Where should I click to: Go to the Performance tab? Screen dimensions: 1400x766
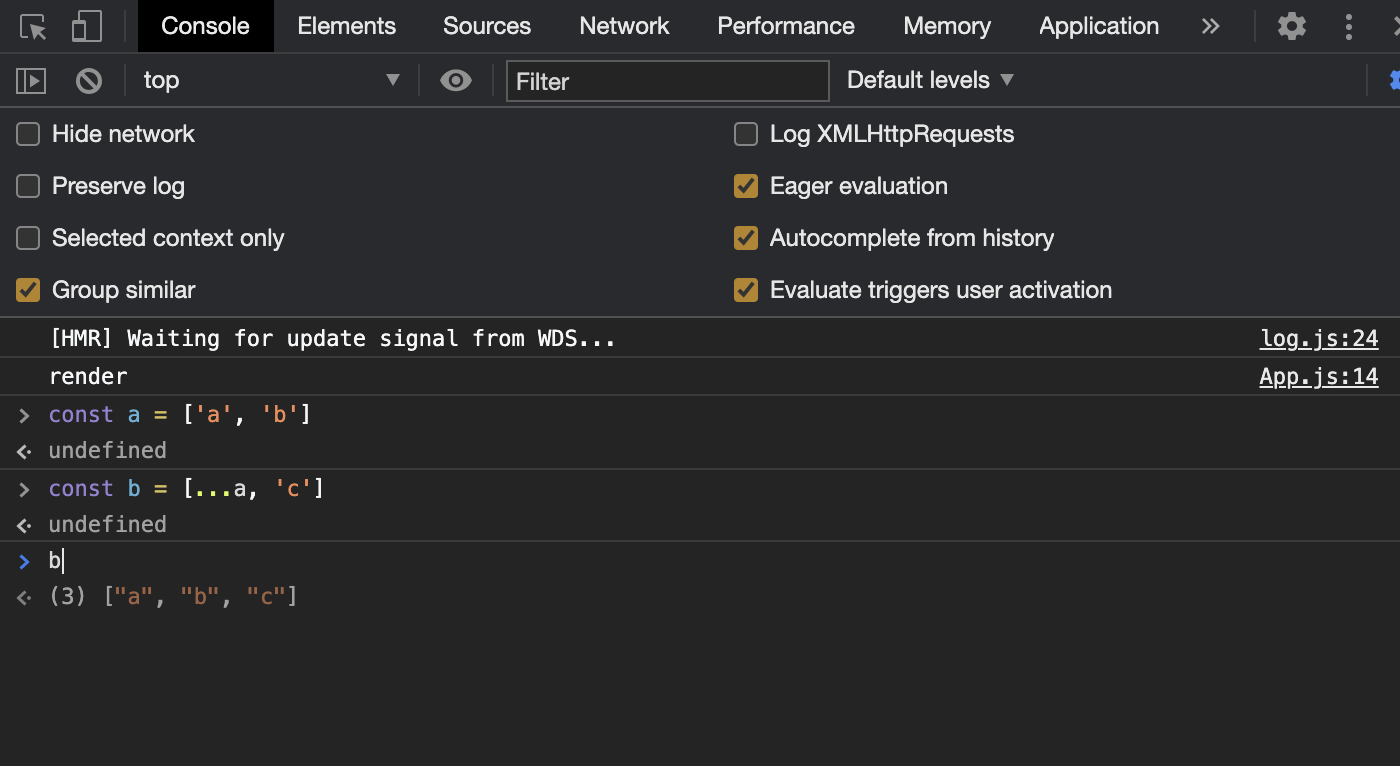point(786,26)
